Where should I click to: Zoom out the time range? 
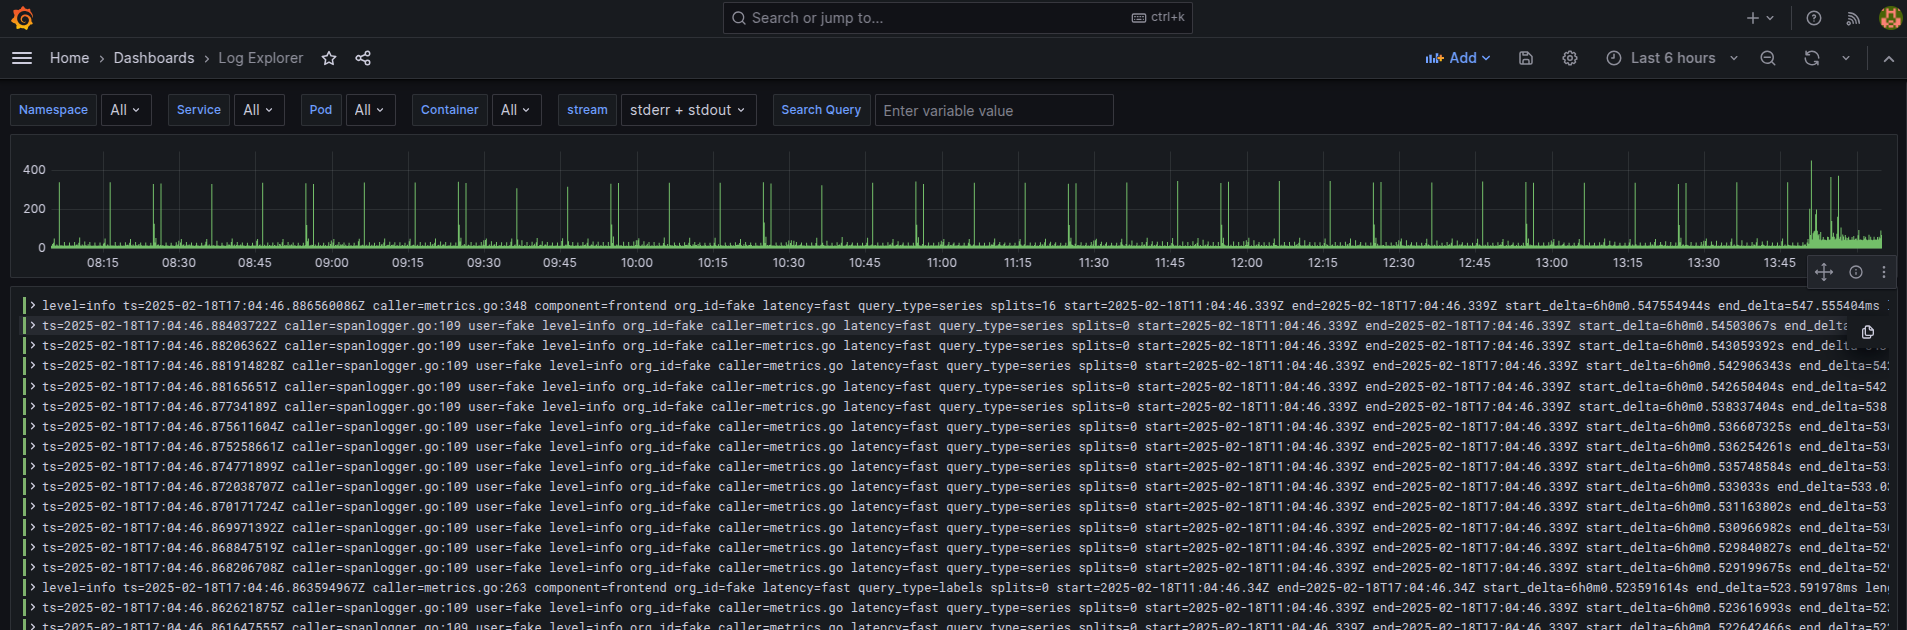1768,58
